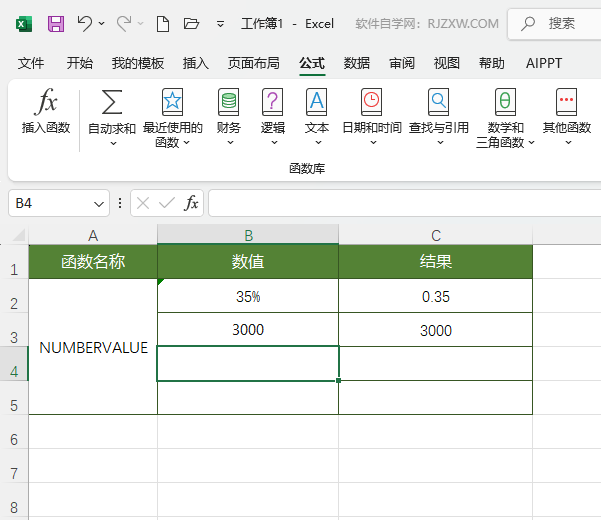Click the 插入函数 fx button
This screenshot has width=601, height=520.
46,111
